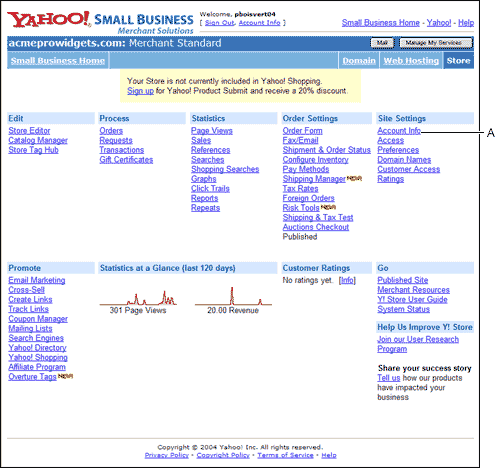Open Pay Methods
This screenshot has height=468, width=500.
tap(306, 169)
